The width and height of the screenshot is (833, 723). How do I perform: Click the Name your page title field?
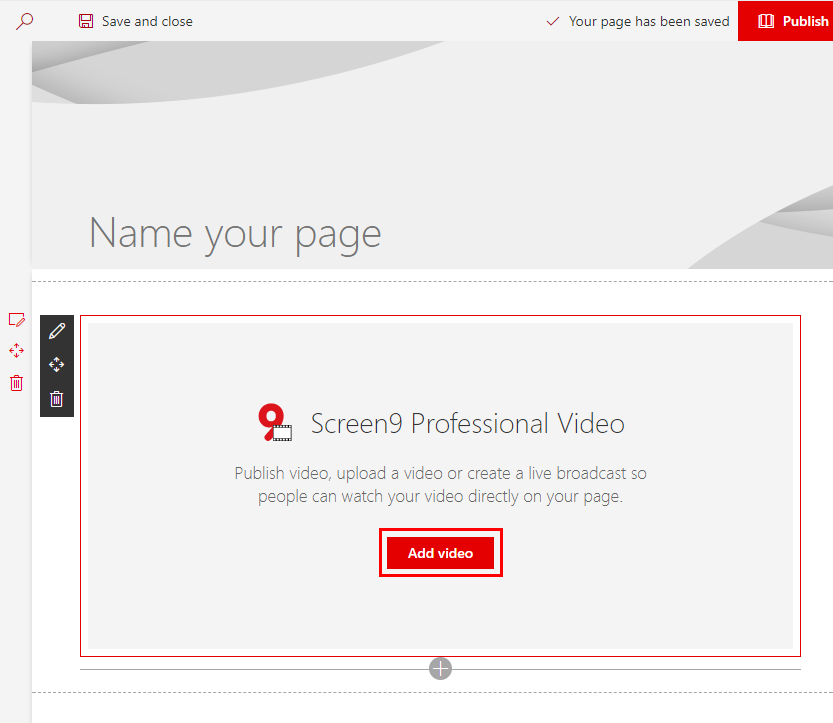[235, 234]
